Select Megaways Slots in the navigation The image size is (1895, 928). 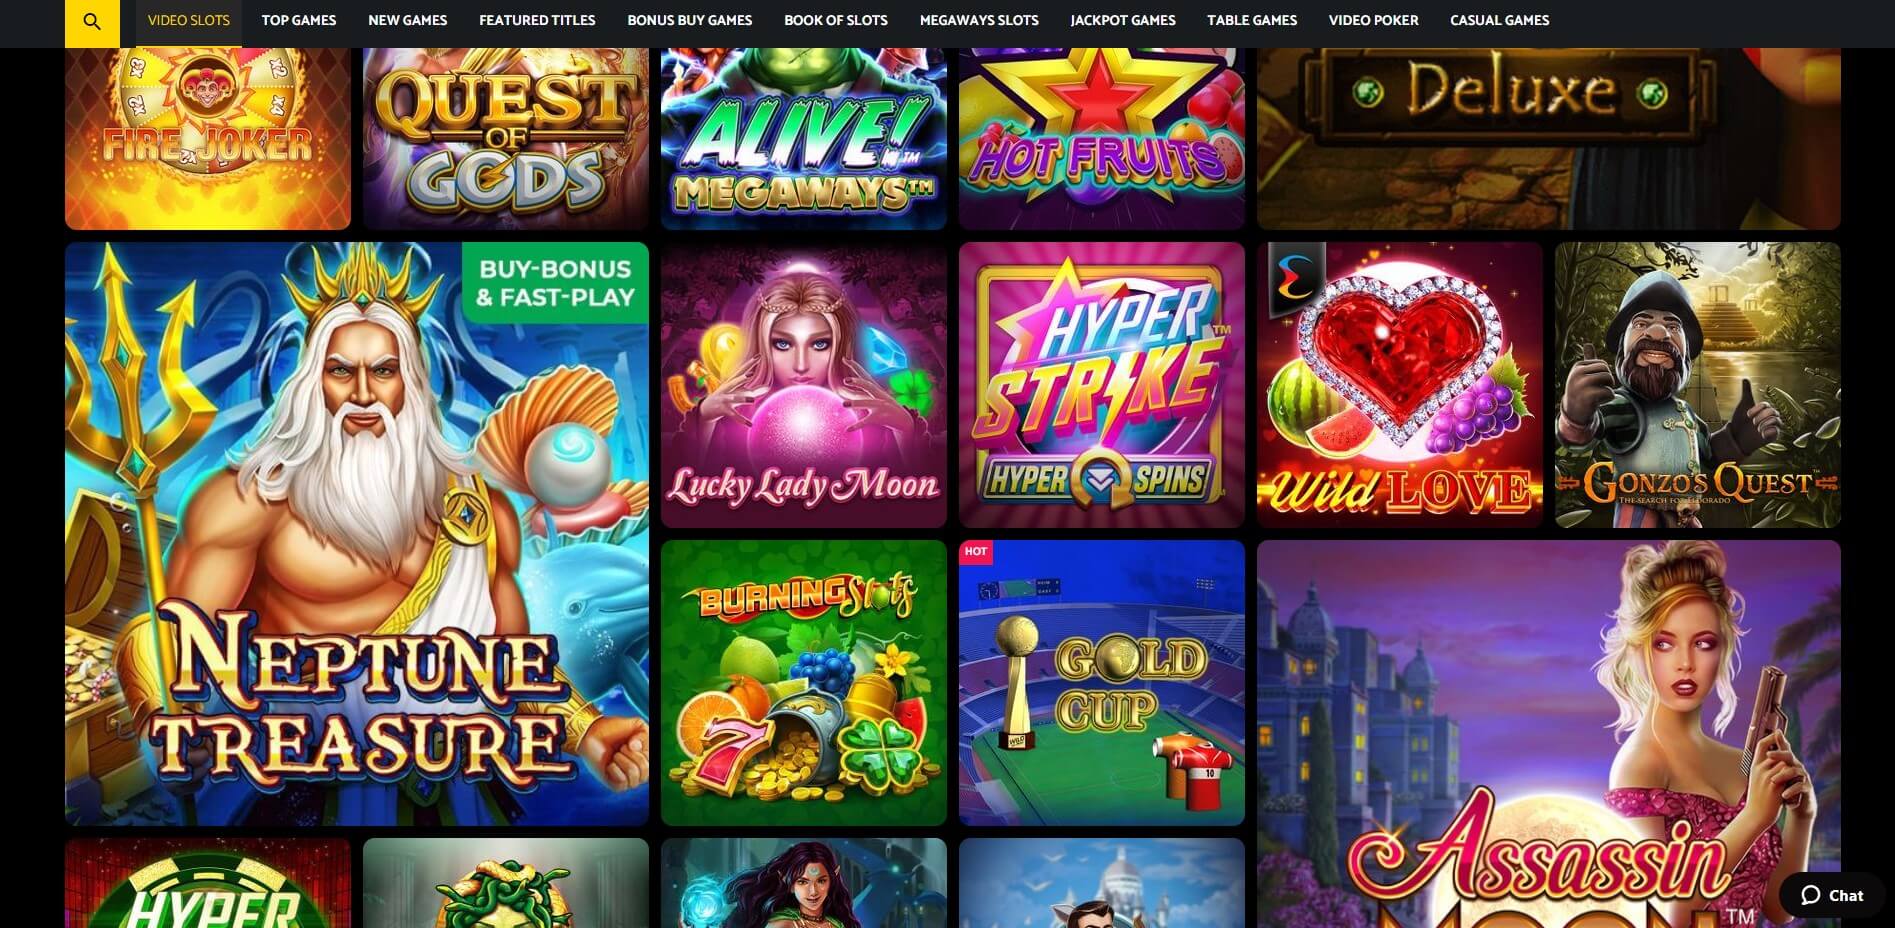(979, 20)
